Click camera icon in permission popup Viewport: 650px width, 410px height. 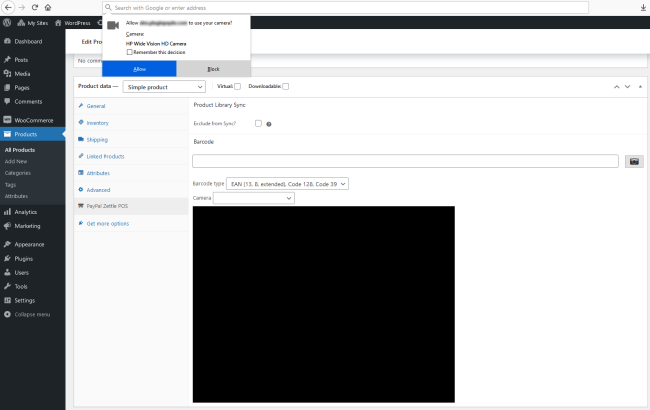pos(113,25)
